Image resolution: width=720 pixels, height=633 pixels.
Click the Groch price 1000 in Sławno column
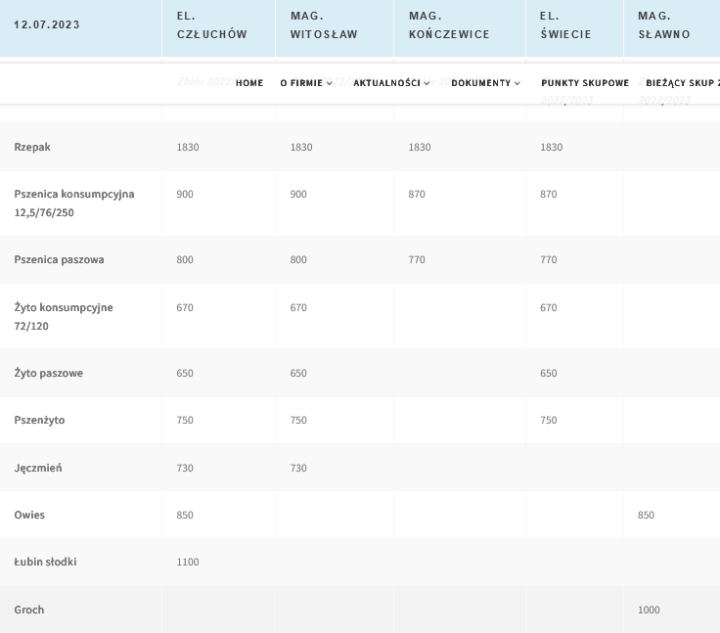point(649,610)
